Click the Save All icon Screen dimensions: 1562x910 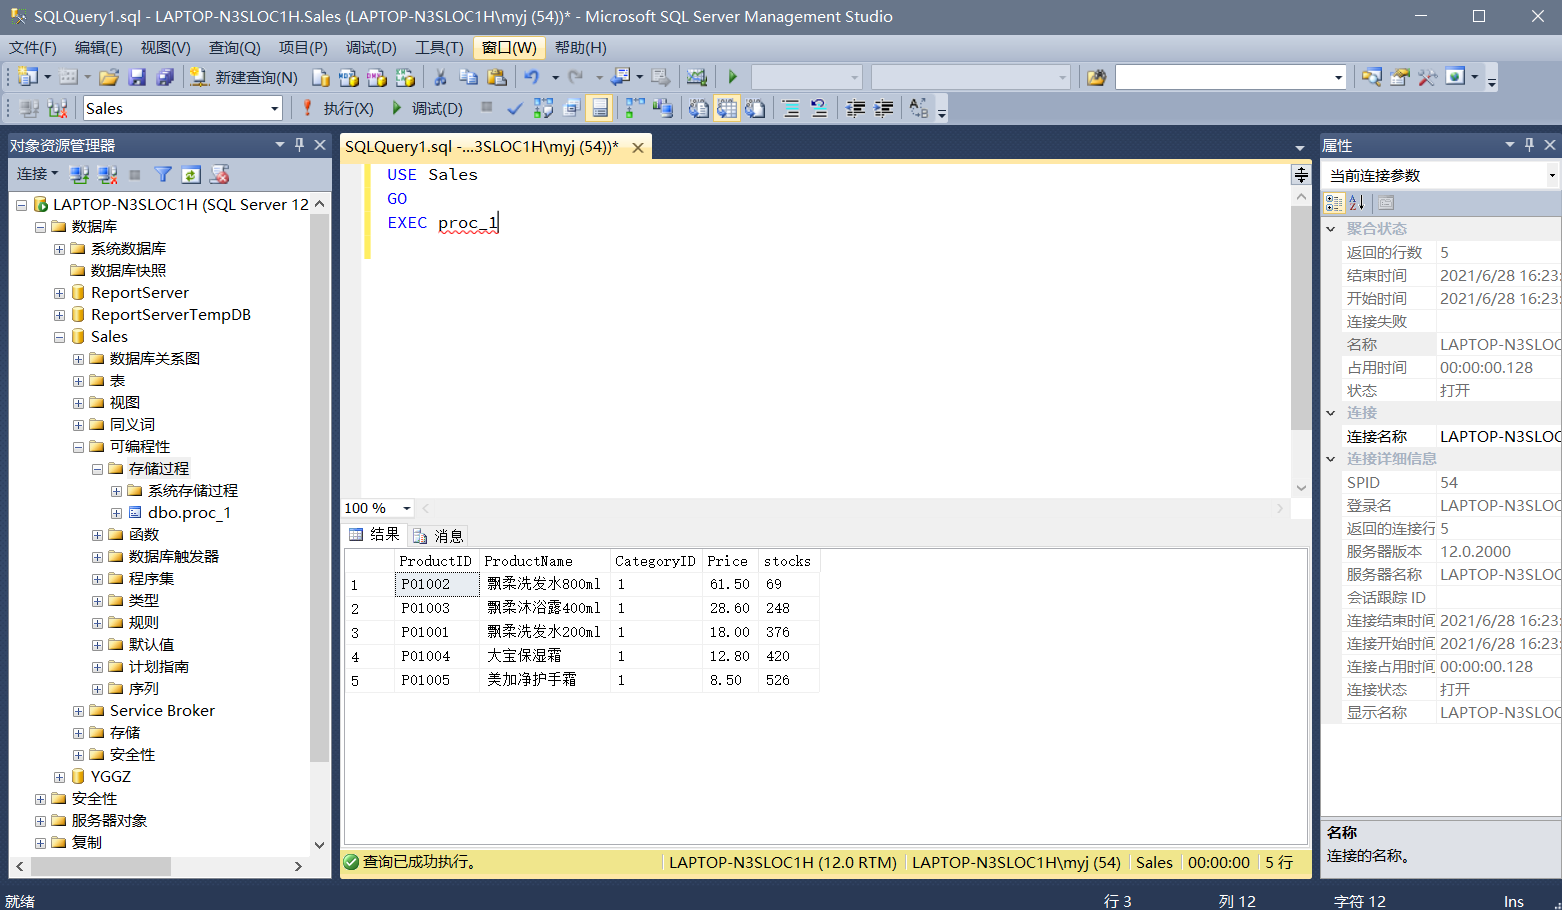tap(166, 77)
